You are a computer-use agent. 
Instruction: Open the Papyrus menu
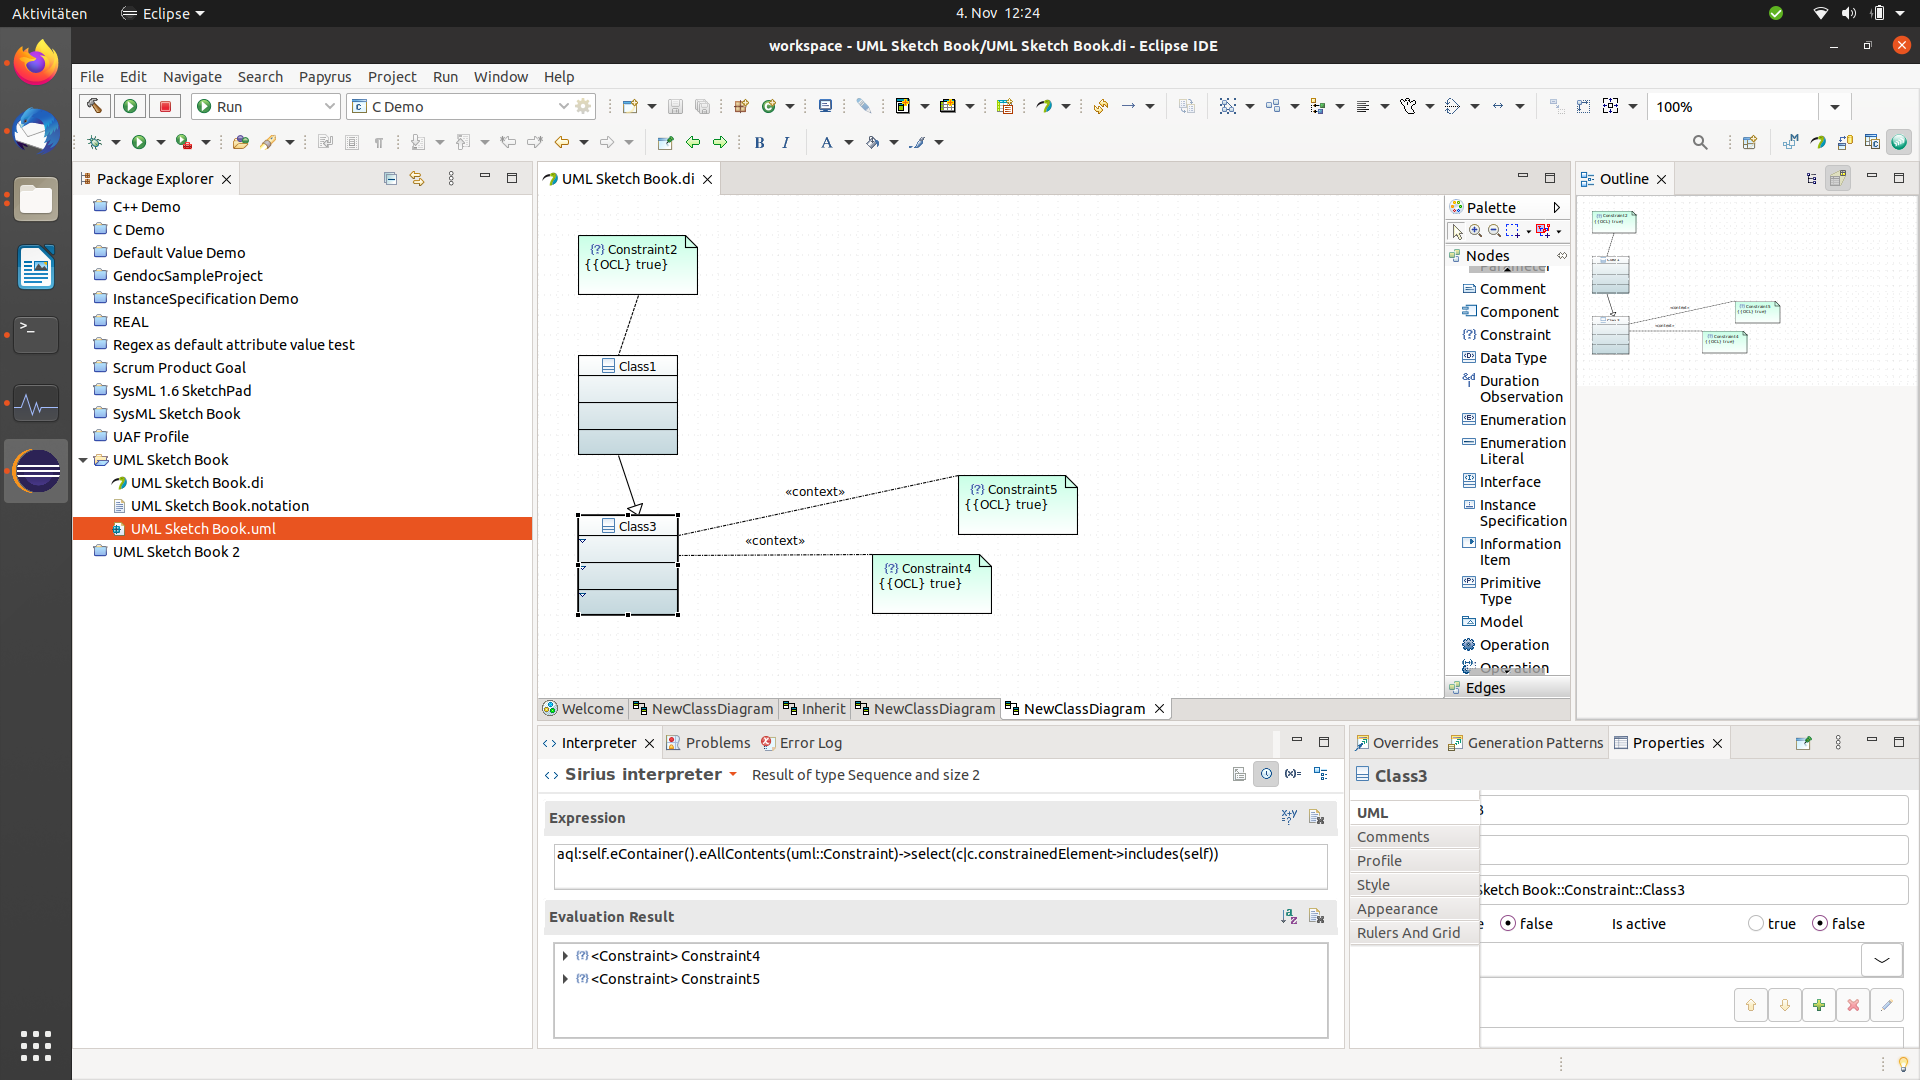coord(325,77)
